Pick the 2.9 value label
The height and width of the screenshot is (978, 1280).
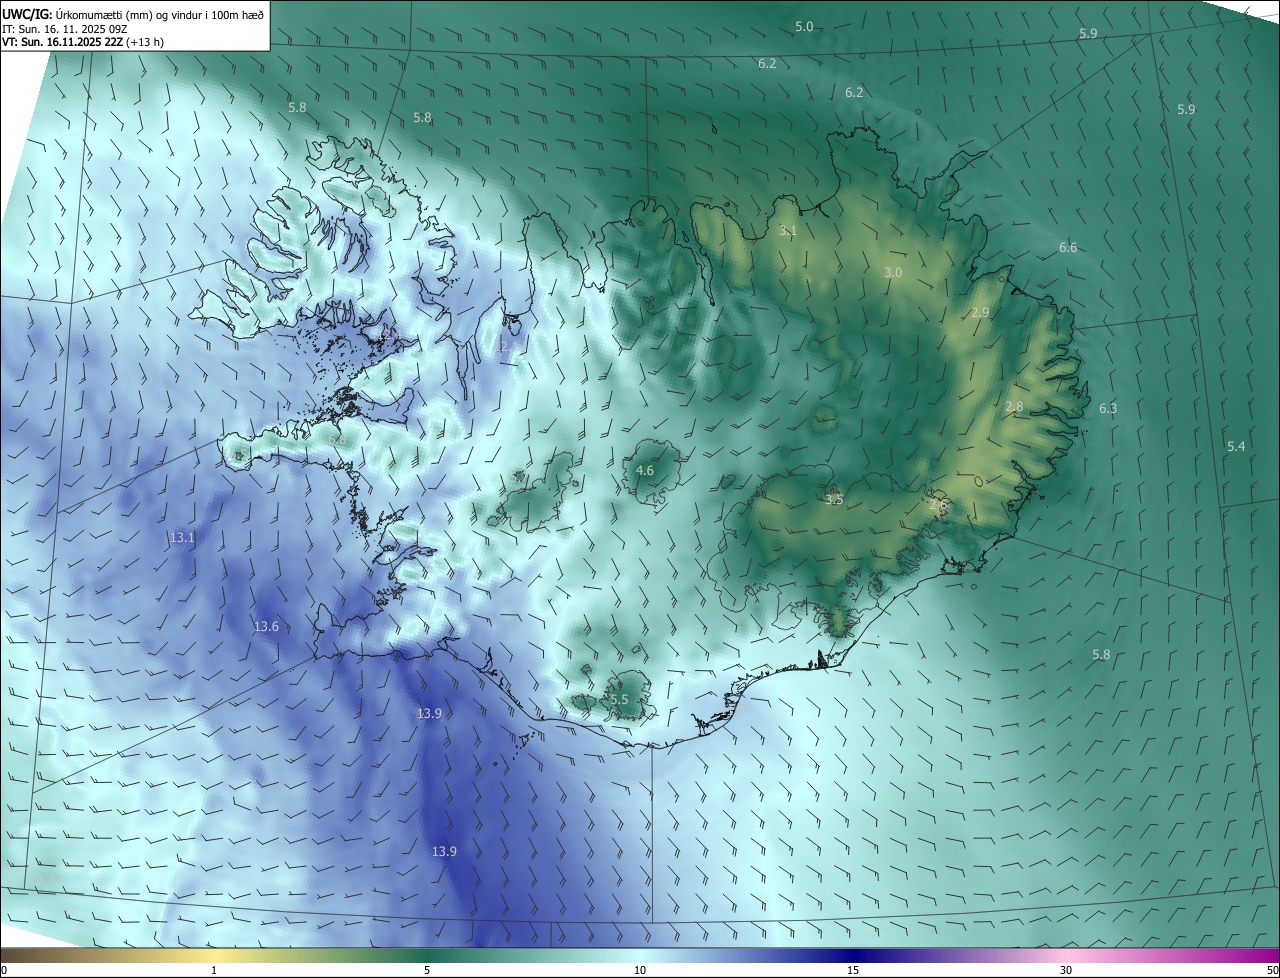coord(980,313)
